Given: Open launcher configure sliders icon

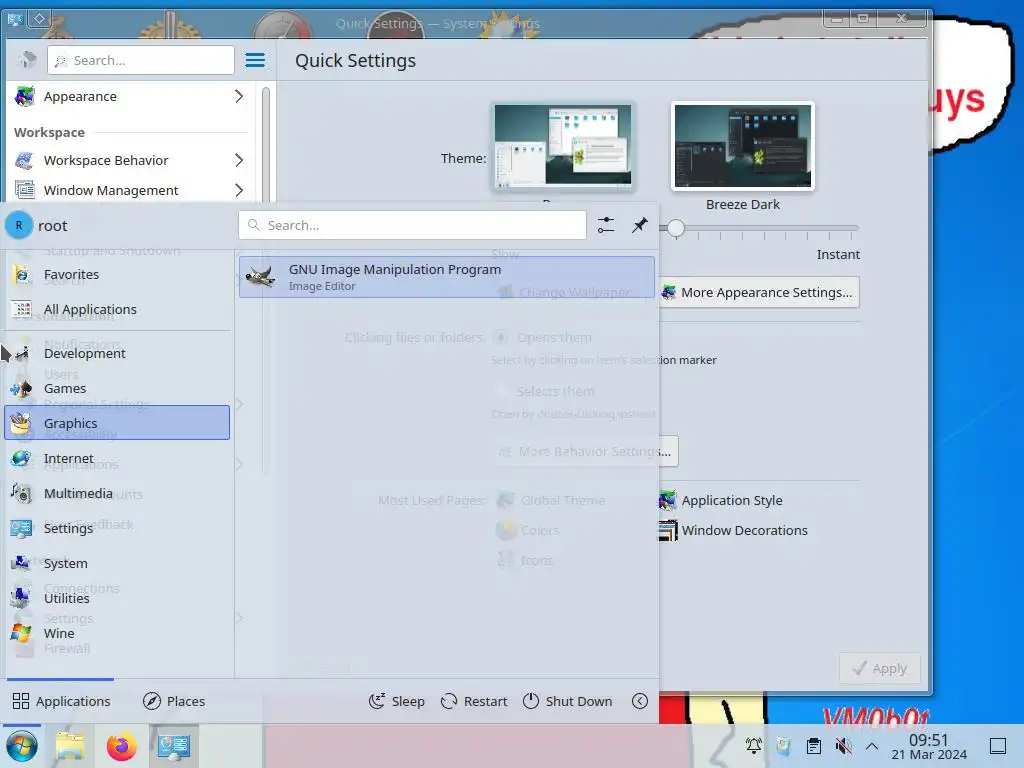Looking at the screenshot, I should click(x=606, y=225).
